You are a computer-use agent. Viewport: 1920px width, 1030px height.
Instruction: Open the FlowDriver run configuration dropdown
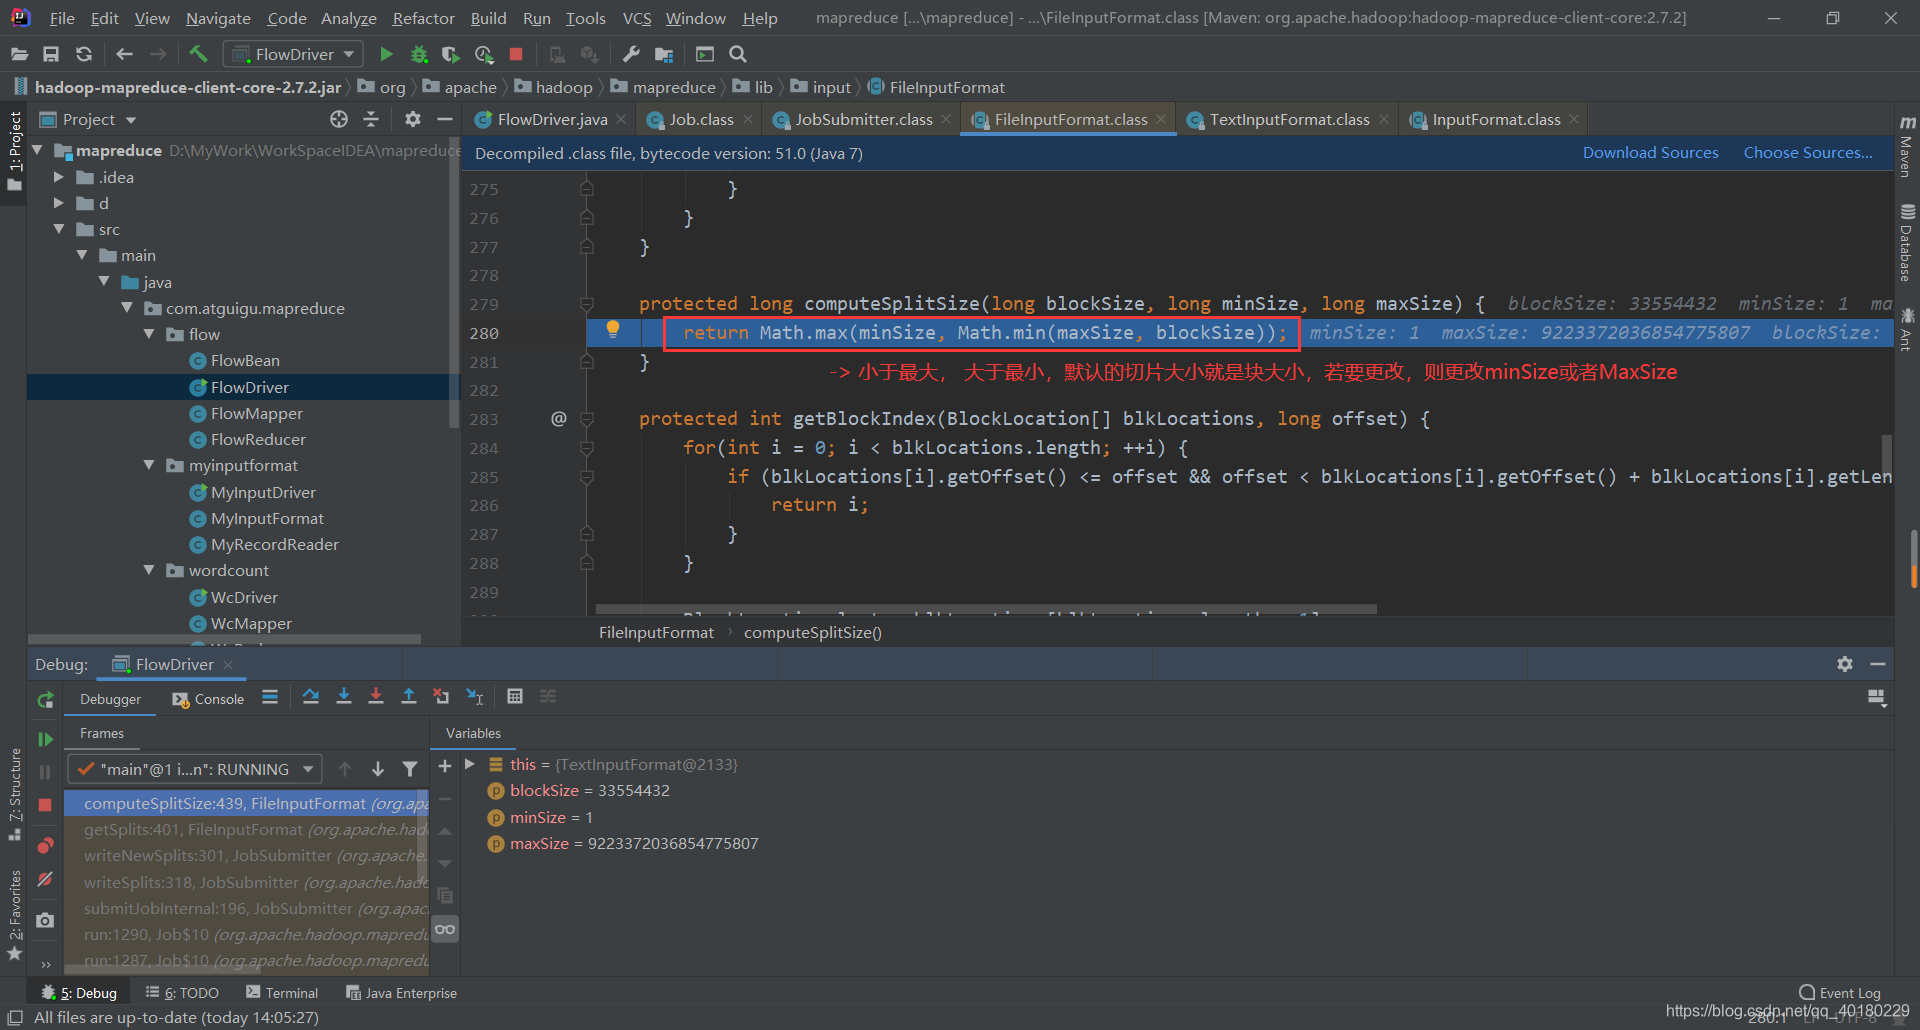[293, 54]
